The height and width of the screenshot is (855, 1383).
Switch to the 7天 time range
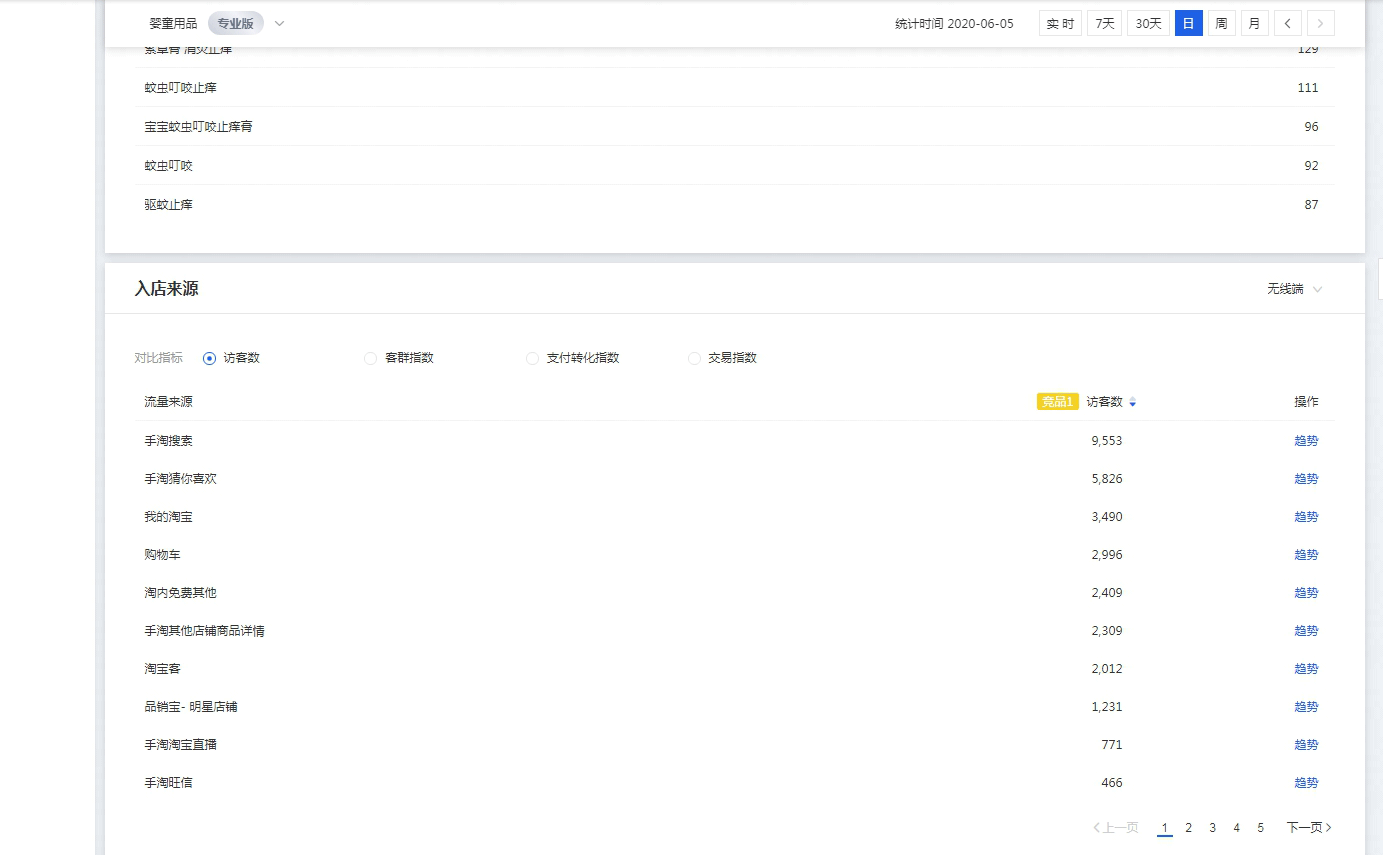pos(1104,23)
